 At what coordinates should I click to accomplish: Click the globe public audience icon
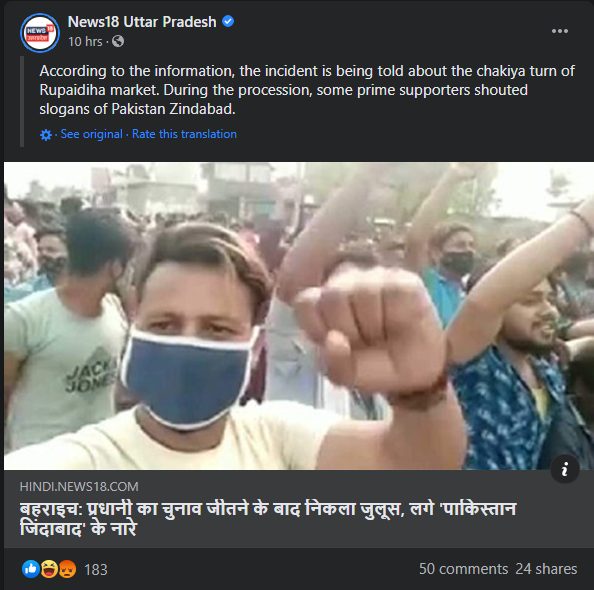pos(118,41)
